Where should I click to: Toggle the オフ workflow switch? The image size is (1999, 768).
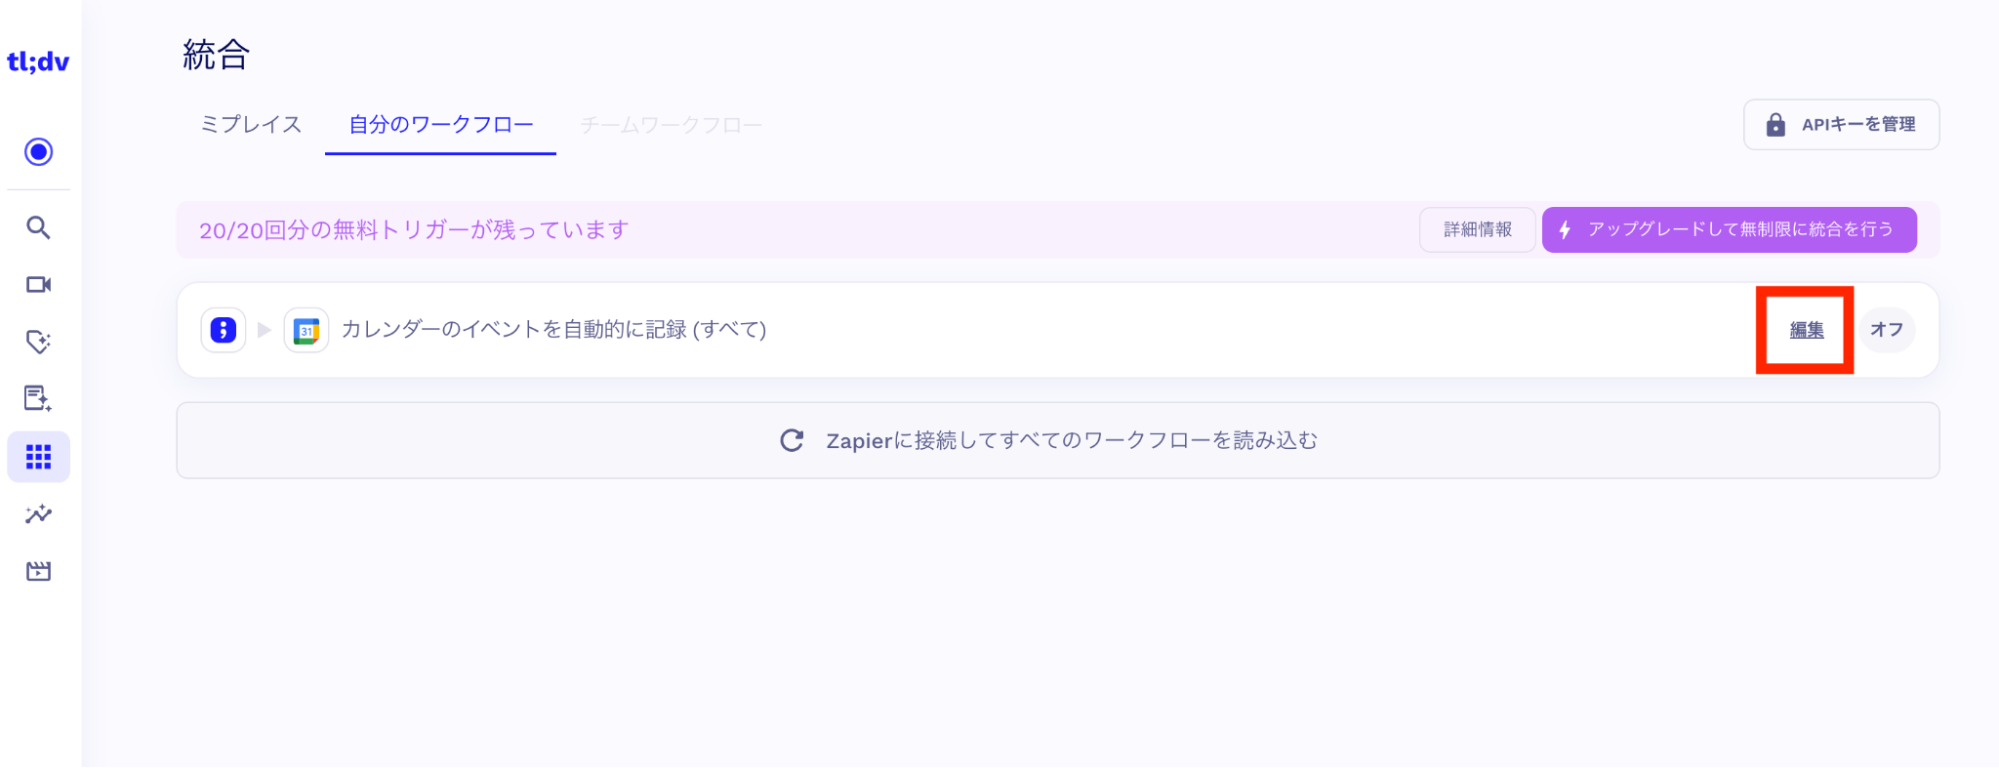tap(1886, 330)
